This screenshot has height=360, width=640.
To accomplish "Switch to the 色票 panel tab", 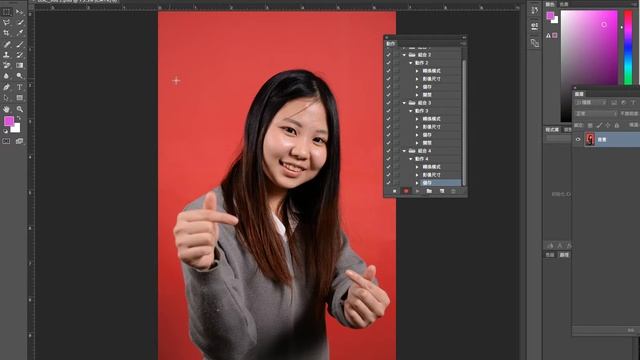I will (564, 4).
